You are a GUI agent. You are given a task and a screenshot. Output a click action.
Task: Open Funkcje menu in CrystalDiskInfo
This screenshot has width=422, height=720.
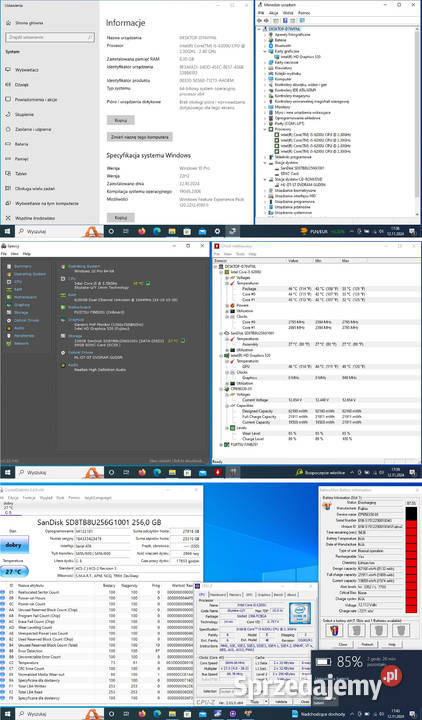[29, 498]
